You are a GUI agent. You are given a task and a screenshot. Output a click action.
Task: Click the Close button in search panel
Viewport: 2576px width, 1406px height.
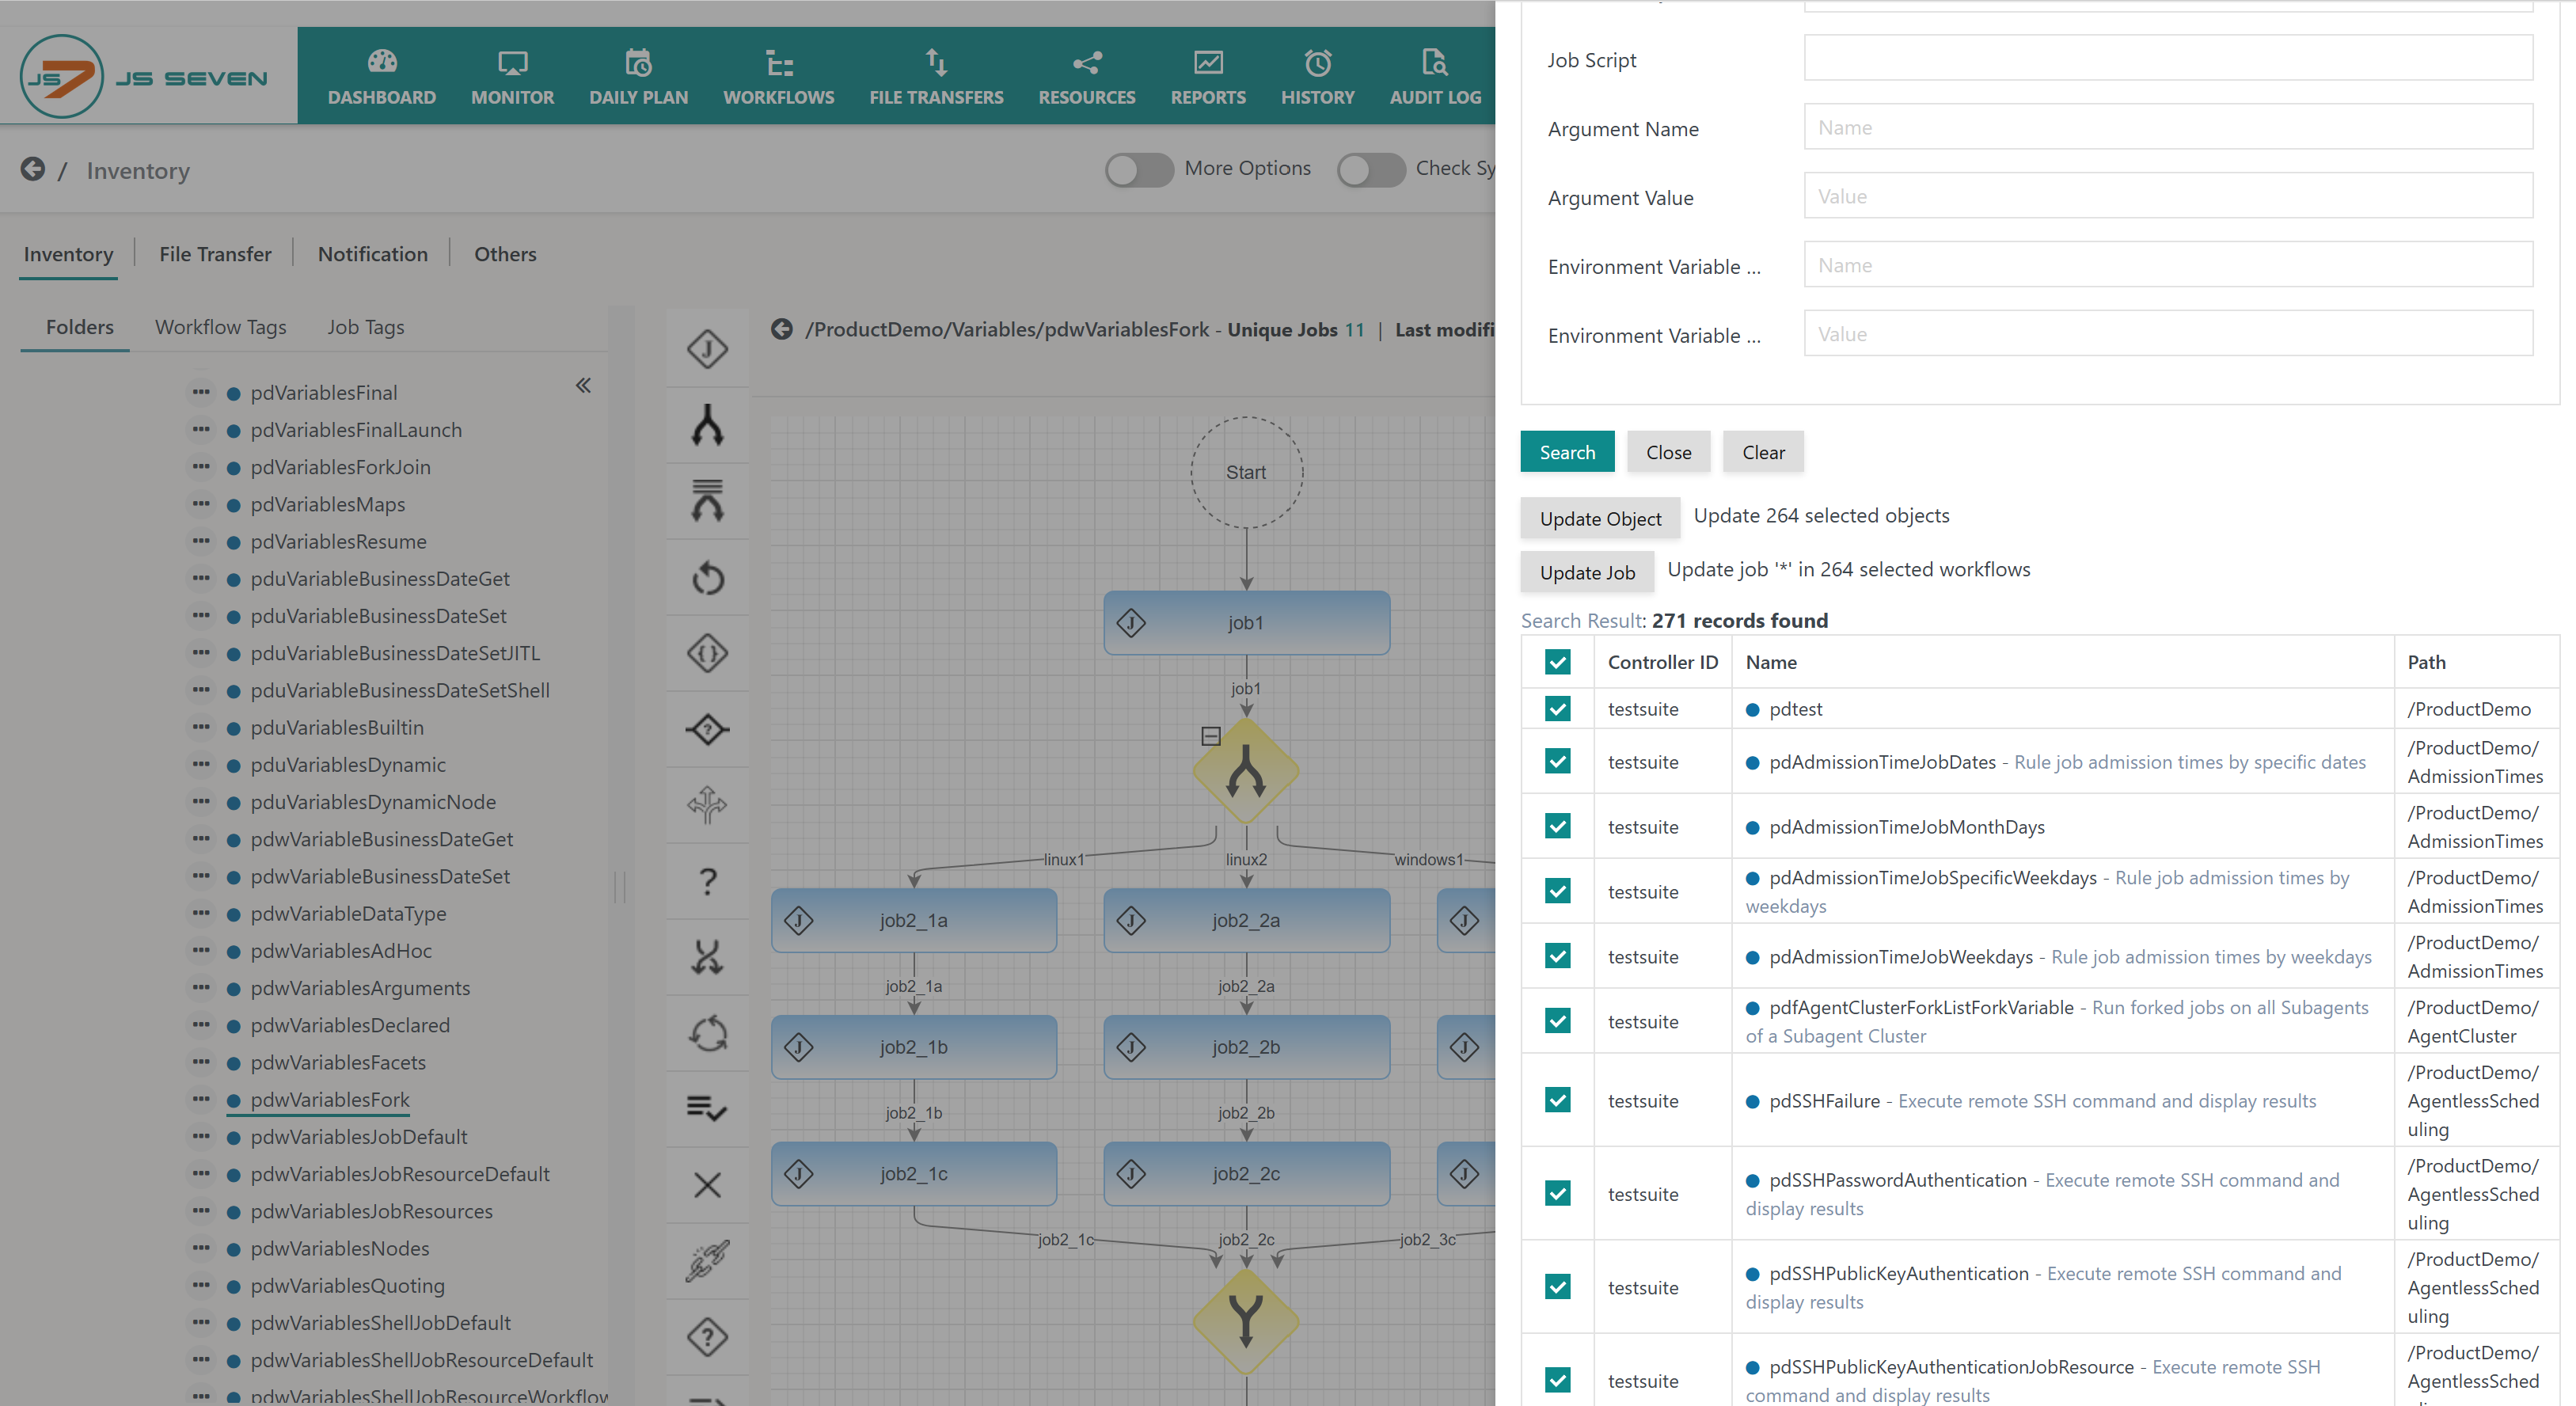coord(1668,452)
